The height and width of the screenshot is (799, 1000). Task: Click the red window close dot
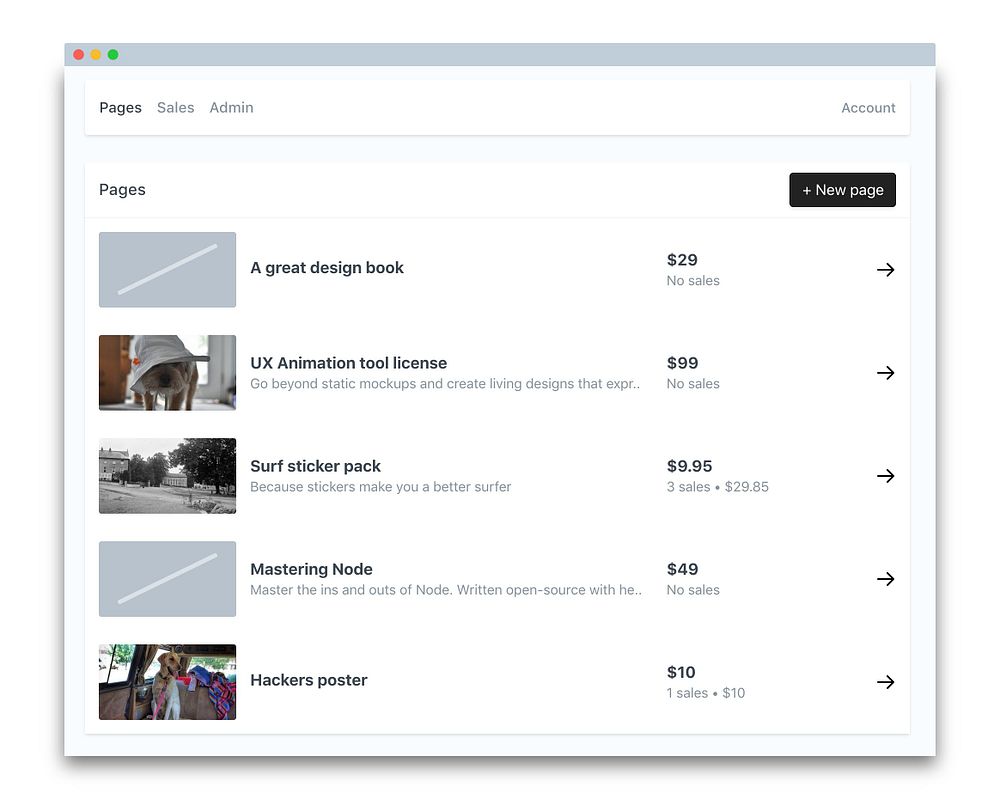[x=78, y=55]
